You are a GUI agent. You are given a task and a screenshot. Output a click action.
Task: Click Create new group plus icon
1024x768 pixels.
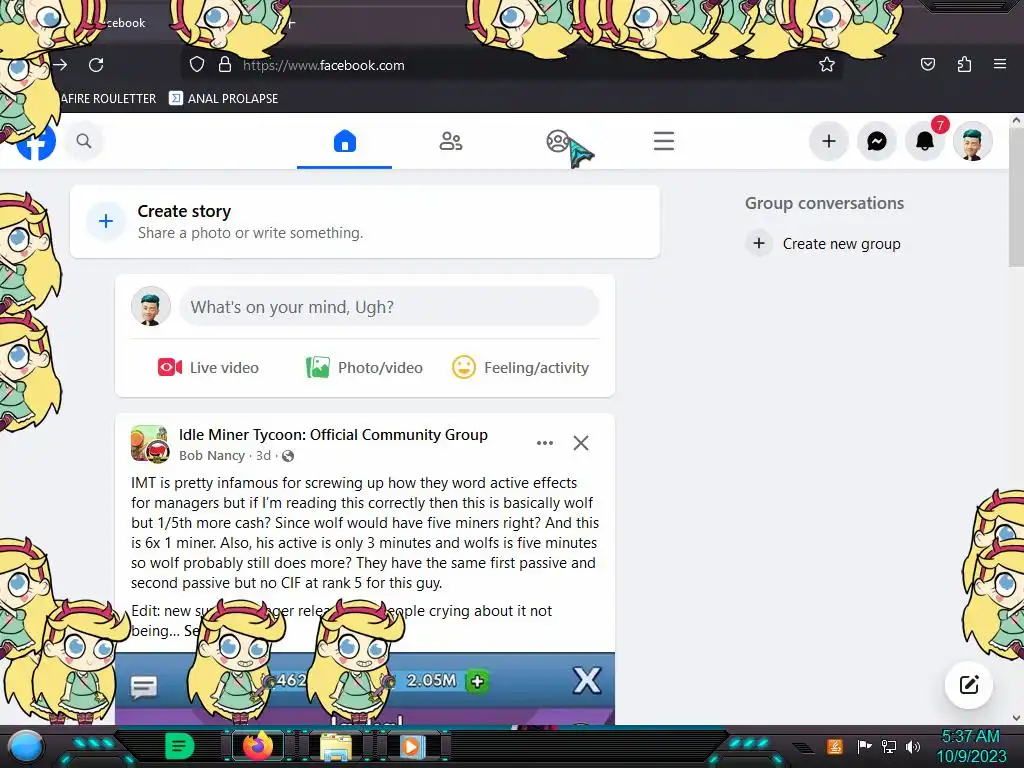(758, 244)
